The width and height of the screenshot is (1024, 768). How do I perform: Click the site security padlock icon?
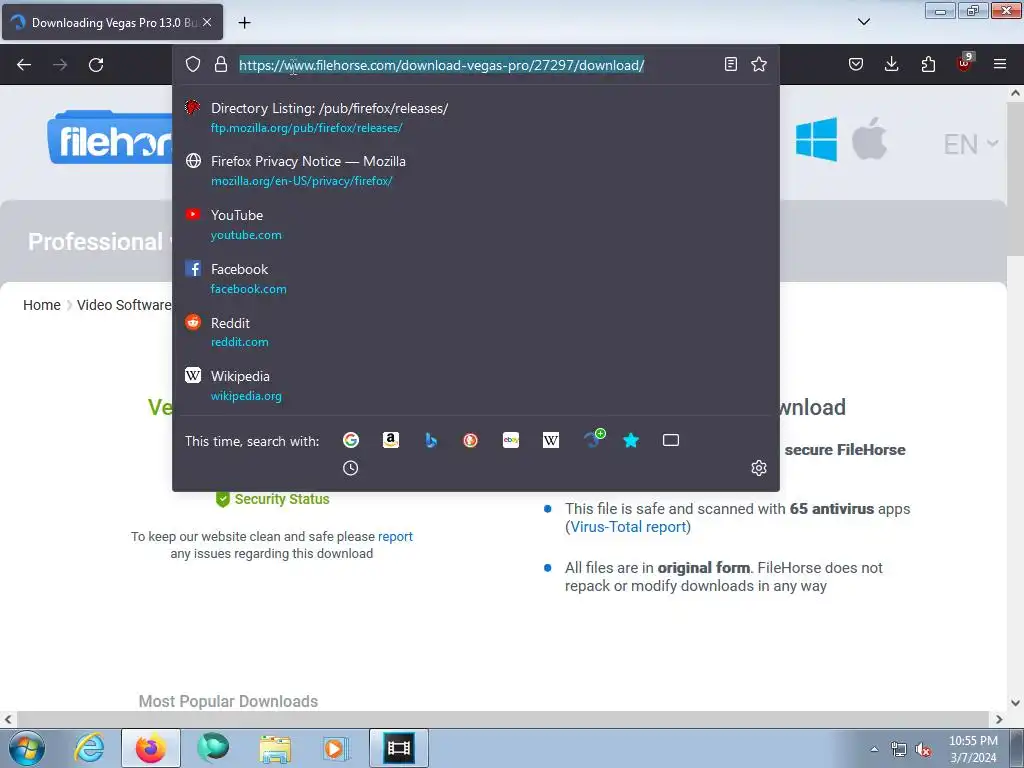221,64
